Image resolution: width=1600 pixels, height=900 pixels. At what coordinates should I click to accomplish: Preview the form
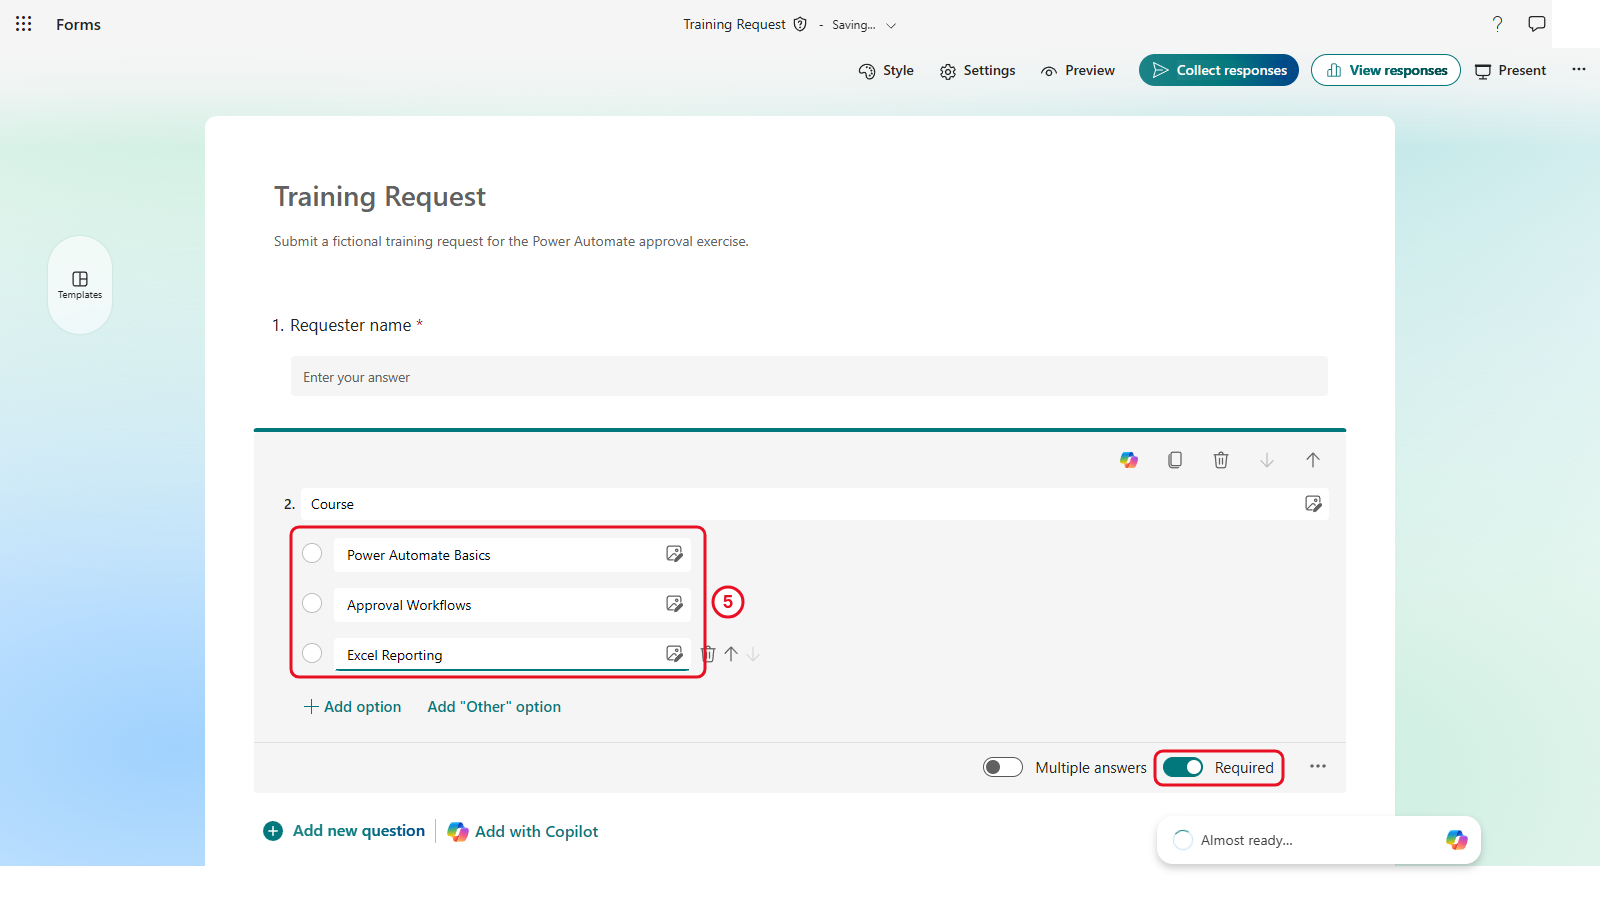point(1078,70)
